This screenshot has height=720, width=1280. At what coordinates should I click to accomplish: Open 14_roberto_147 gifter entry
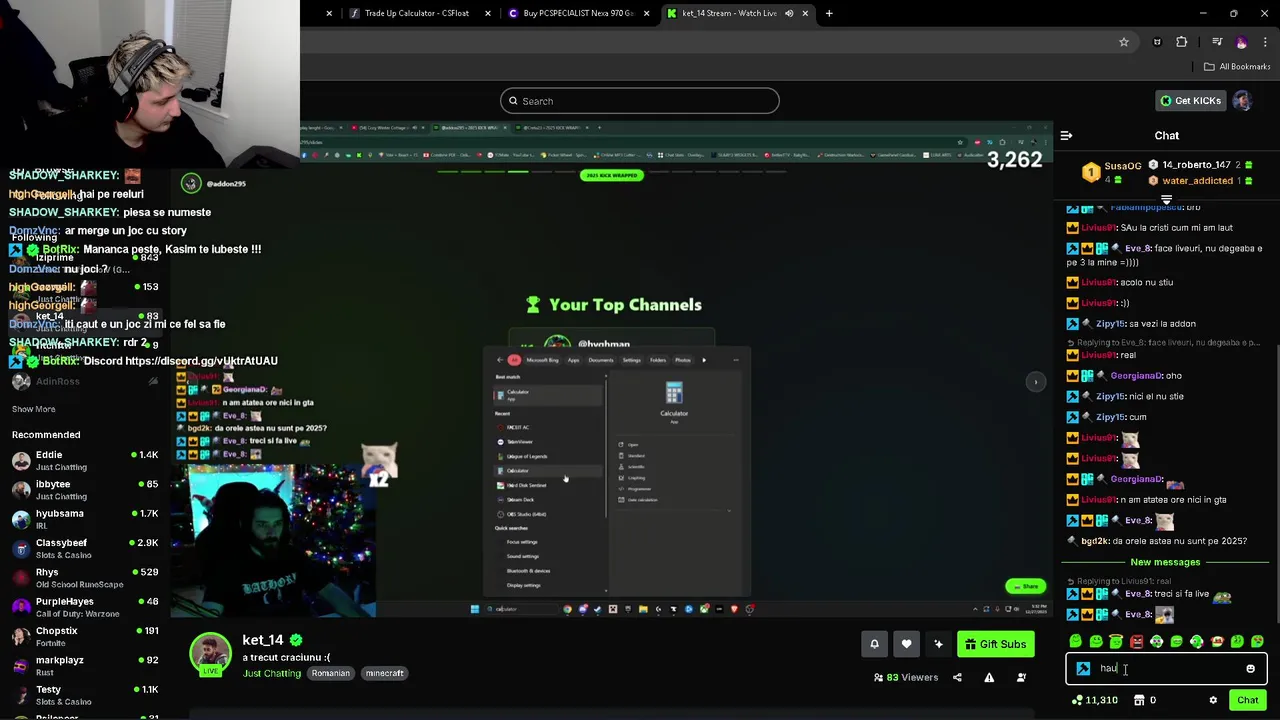click(1201, 165)
